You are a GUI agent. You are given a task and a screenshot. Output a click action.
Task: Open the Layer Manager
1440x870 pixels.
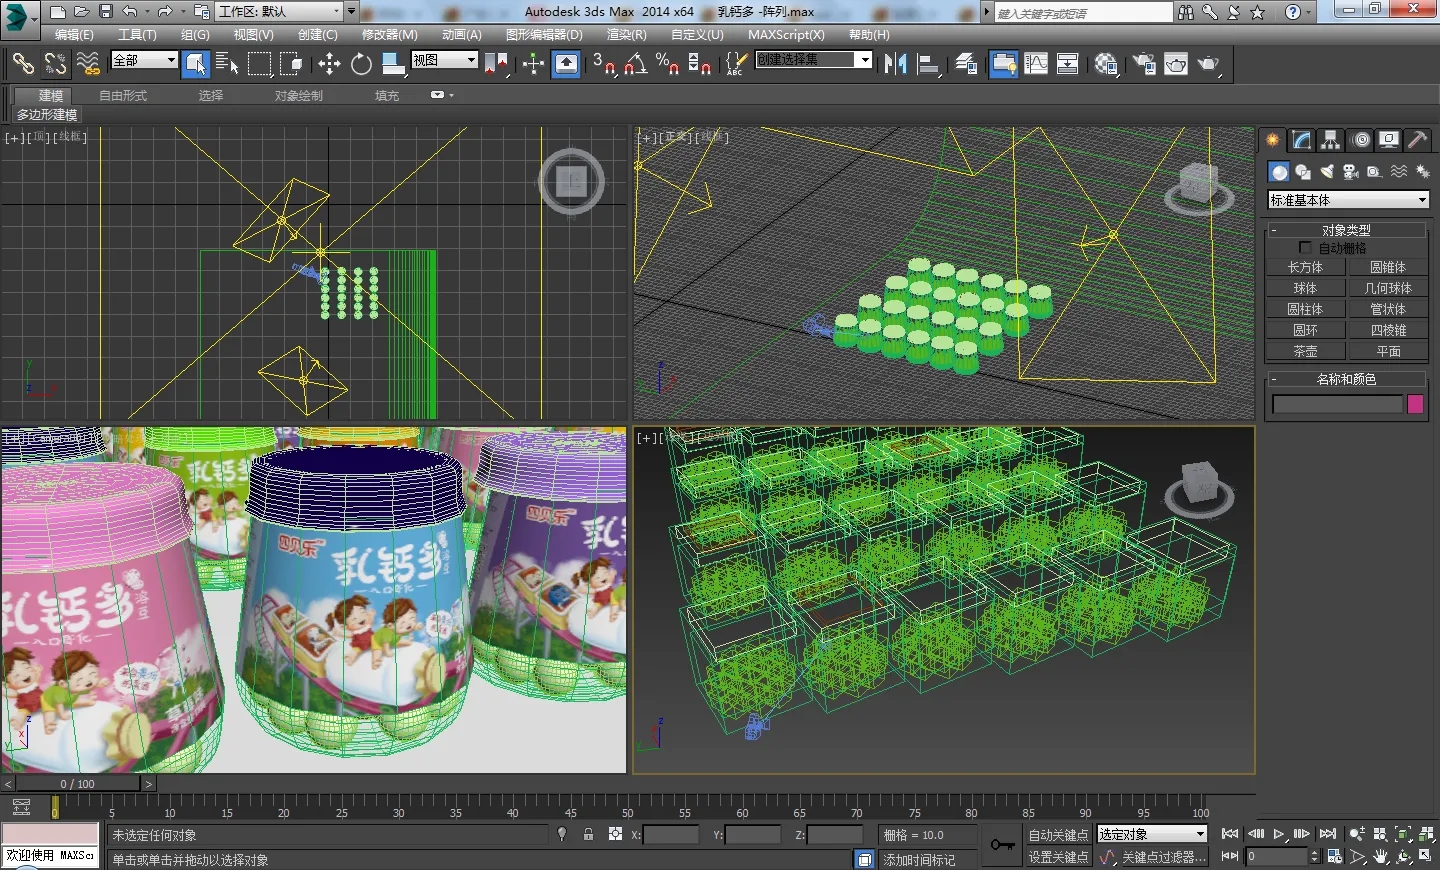click(966, 64)
